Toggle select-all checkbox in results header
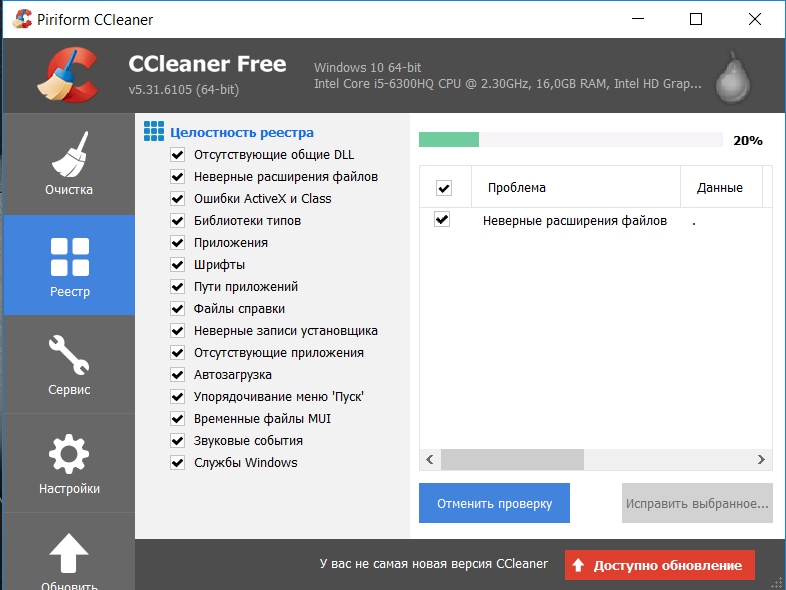The width and height of the screenshot is (786, 590). [444, 188]
